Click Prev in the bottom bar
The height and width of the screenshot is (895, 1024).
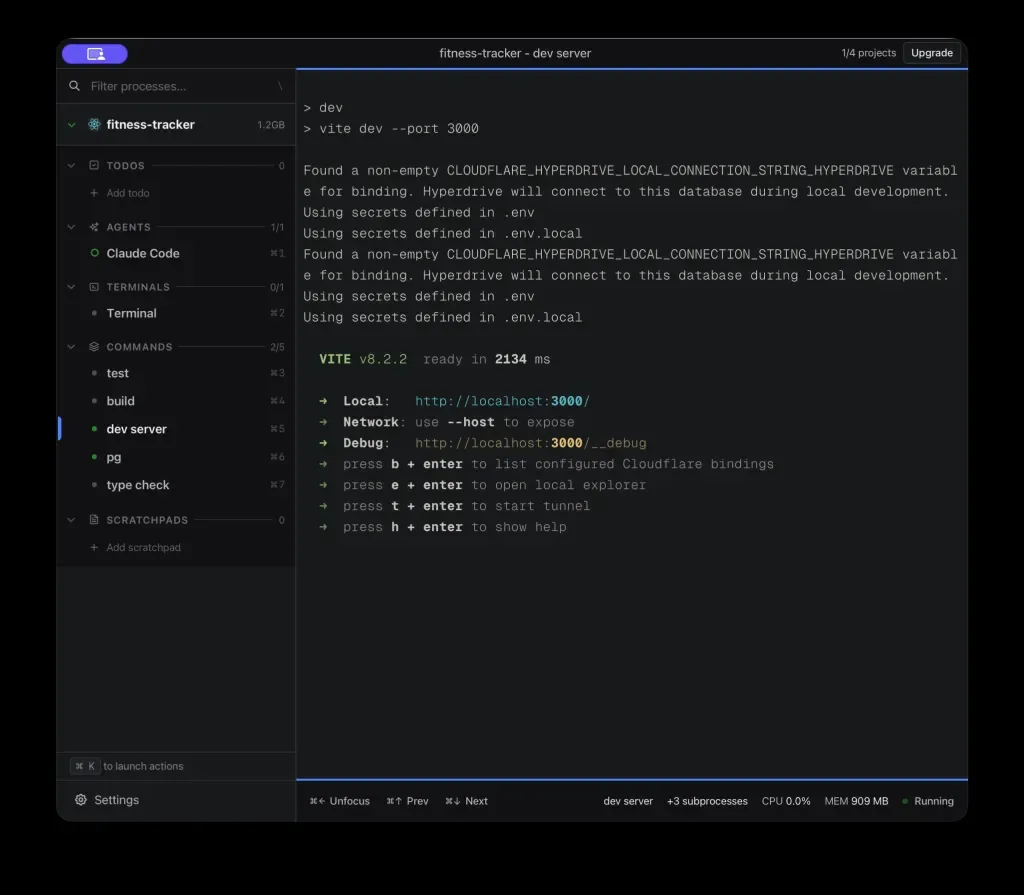(408, 801)
